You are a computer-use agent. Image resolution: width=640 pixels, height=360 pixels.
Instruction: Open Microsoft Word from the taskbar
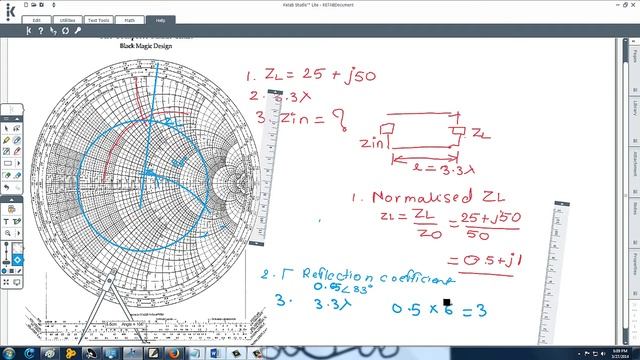pos(215,353)
